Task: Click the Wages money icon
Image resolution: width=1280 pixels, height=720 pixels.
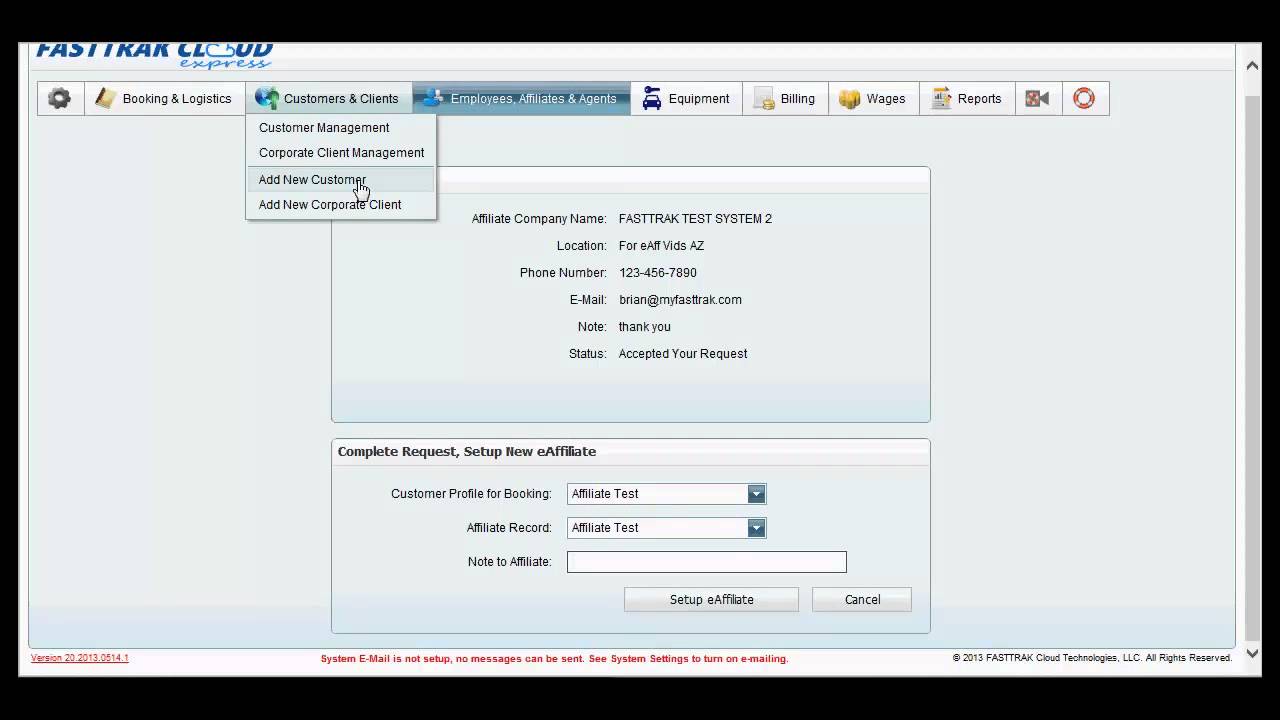Action: [x=850, y=98]
